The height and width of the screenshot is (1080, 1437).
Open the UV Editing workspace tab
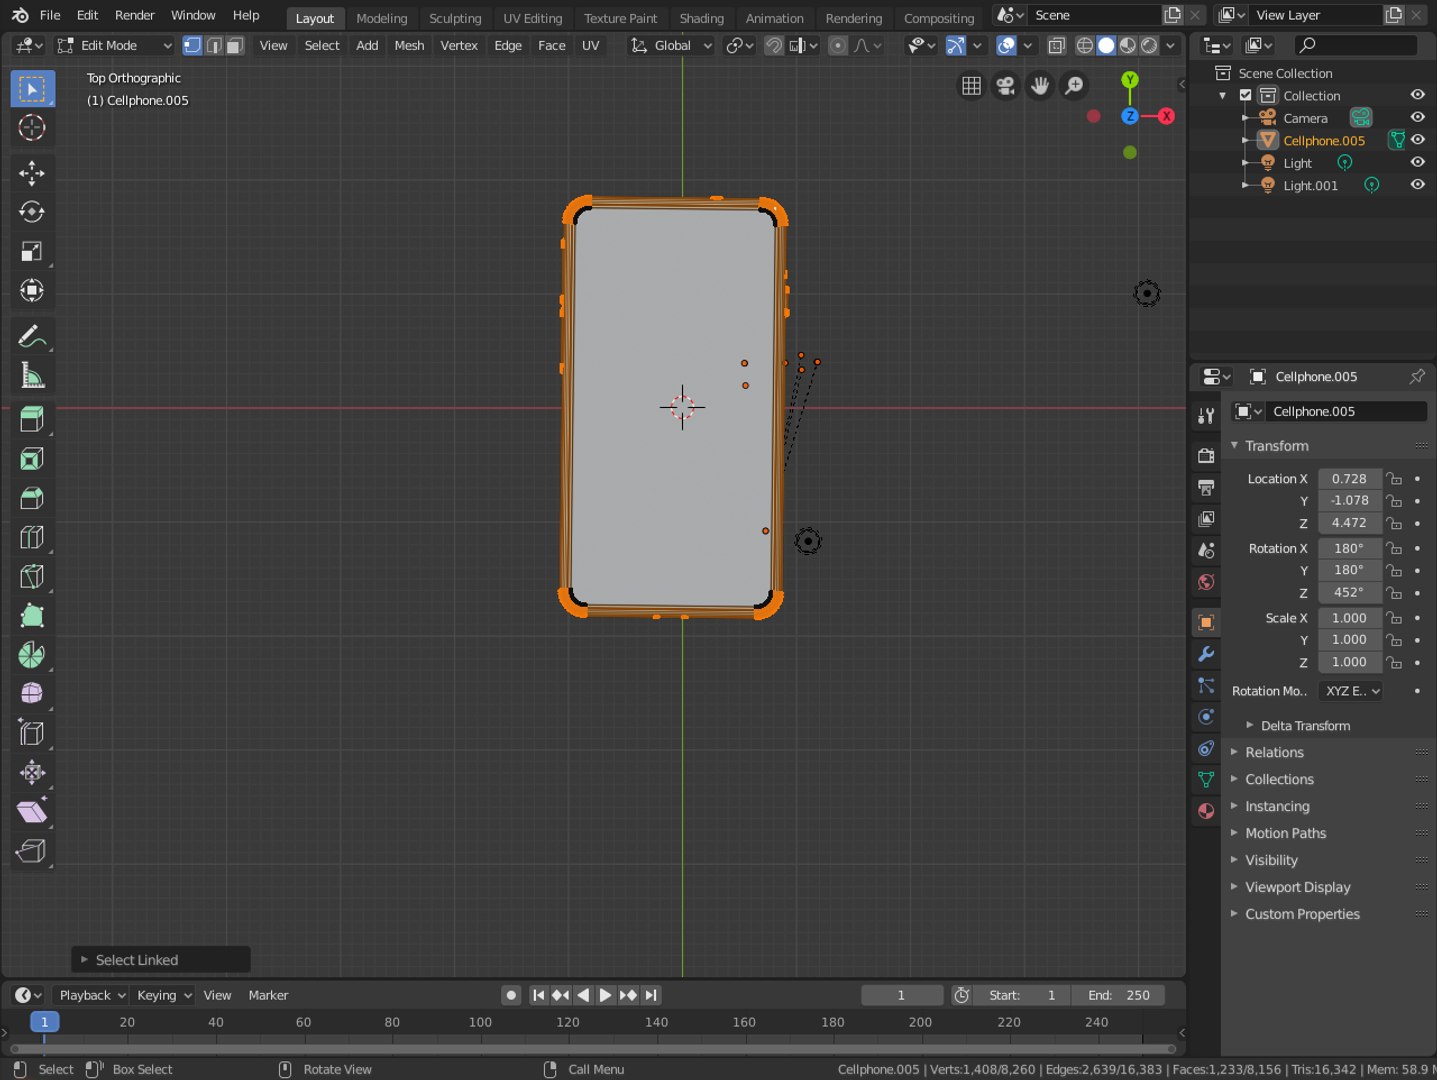click(x=532, y=18)
